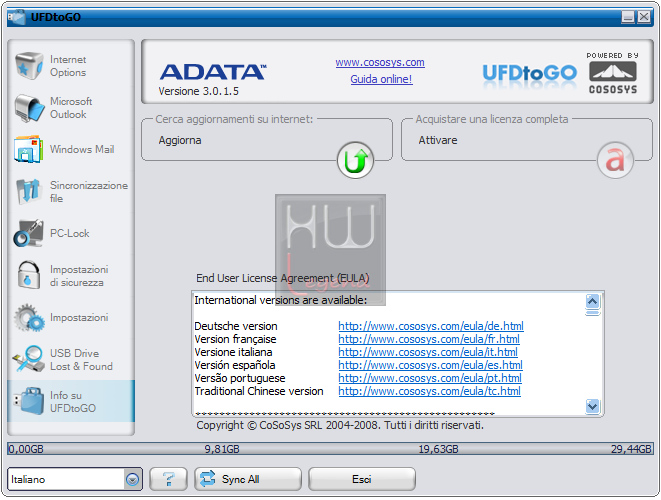Click 'International versions are available:' text
The height and width of the screenshot is (500, 661).
(281, 300)
